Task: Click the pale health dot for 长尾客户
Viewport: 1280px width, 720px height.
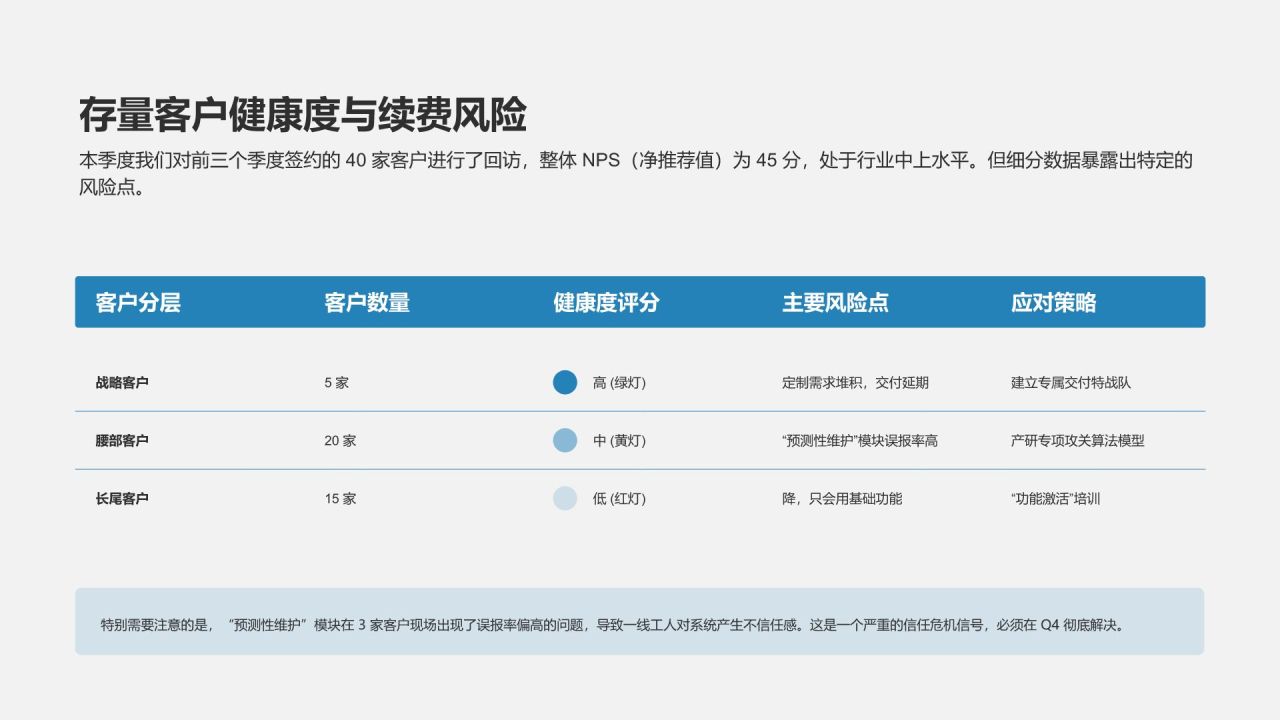Action: click(x=565, y=498)
